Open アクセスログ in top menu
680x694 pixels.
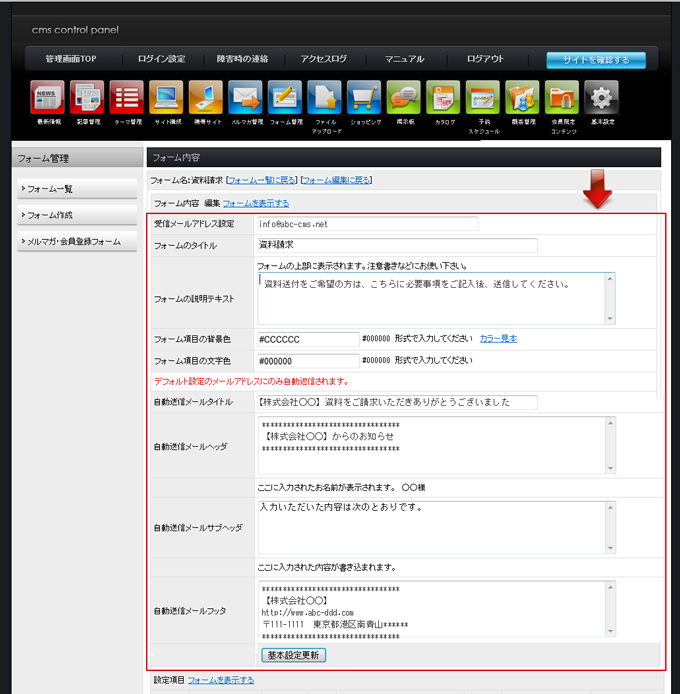coord(323,59)
